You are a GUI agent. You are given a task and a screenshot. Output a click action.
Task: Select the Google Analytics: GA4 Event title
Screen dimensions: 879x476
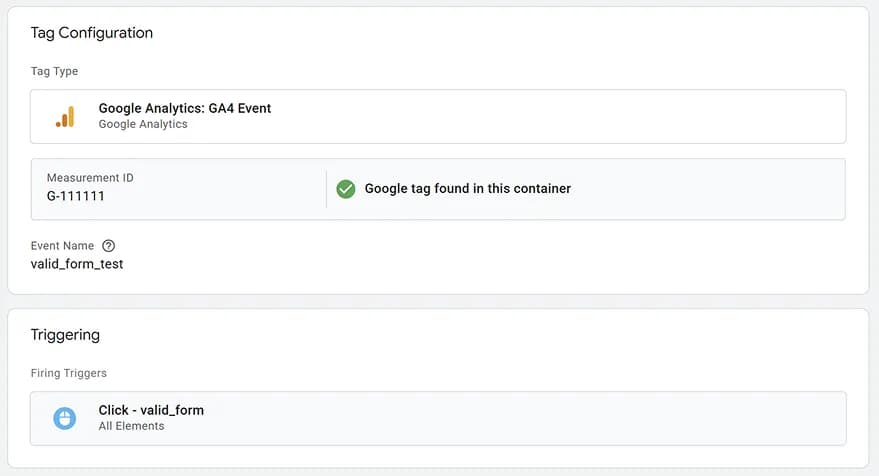[x=184, y=108]
